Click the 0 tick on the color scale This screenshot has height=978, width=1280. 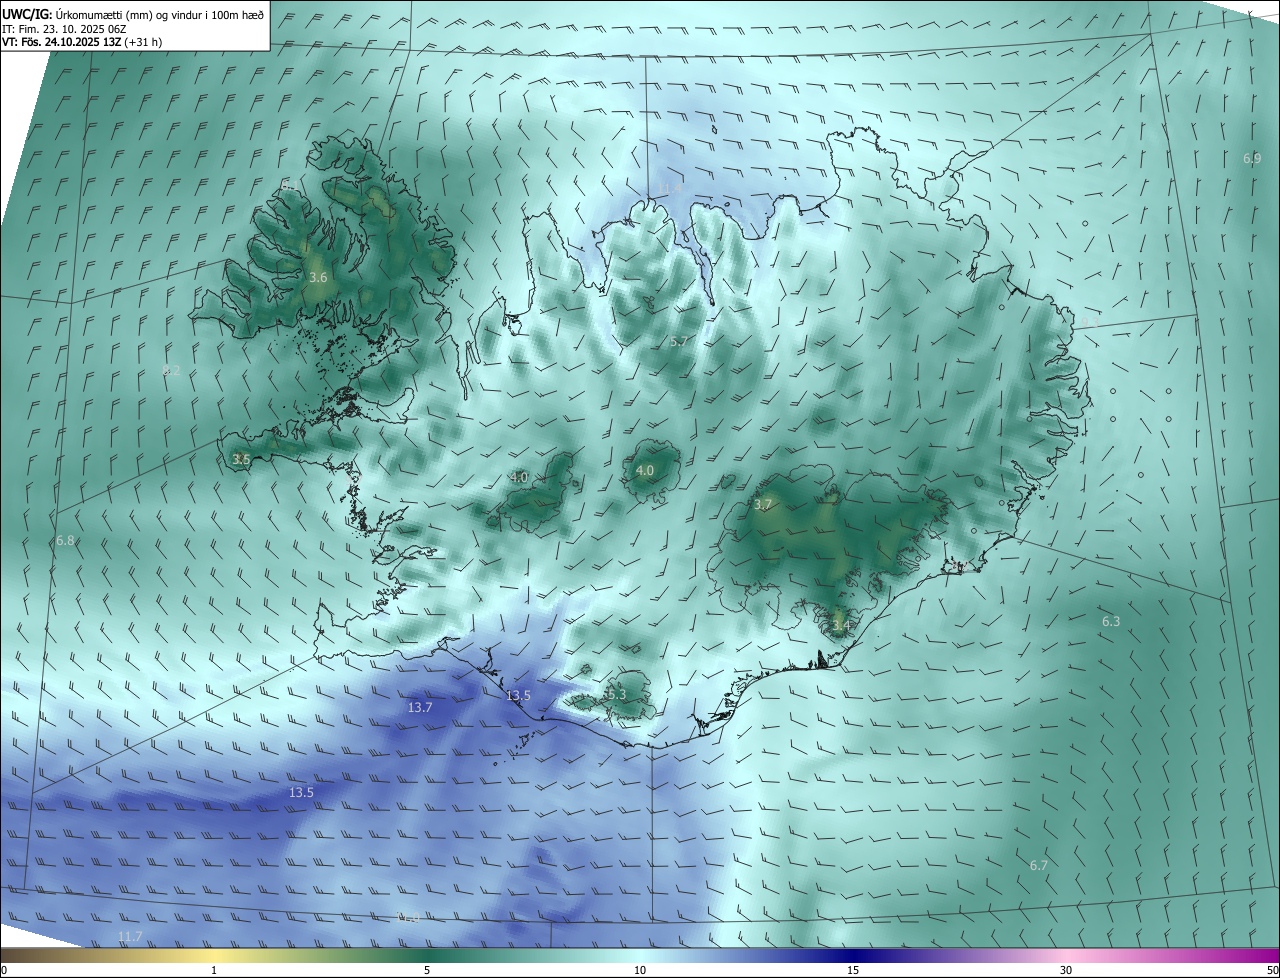(x=4, y=970)
